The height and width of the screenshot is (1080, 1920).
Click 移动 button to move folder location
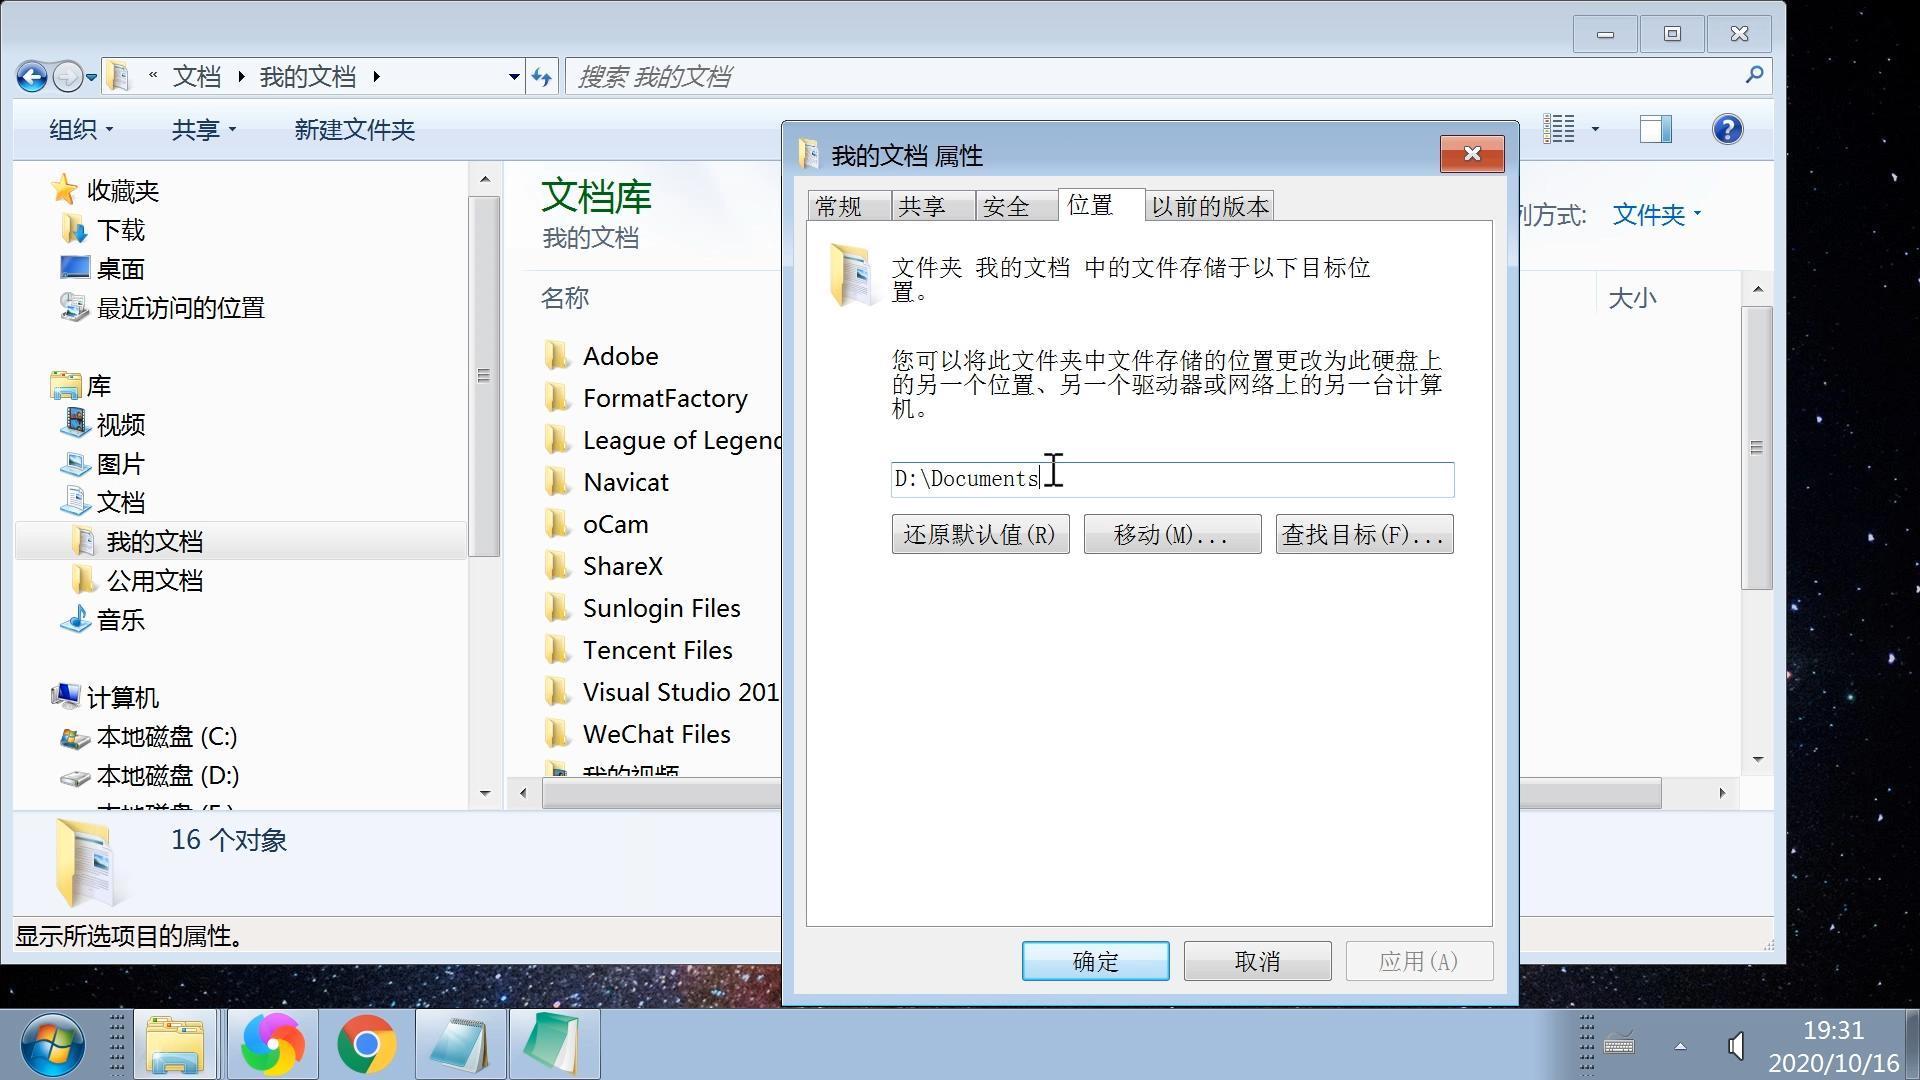pos(1170,535)
